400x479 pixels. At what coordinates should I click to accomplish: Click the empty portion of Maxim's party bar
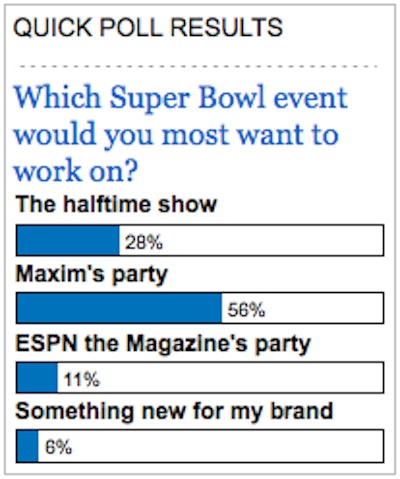pos(302,308)
